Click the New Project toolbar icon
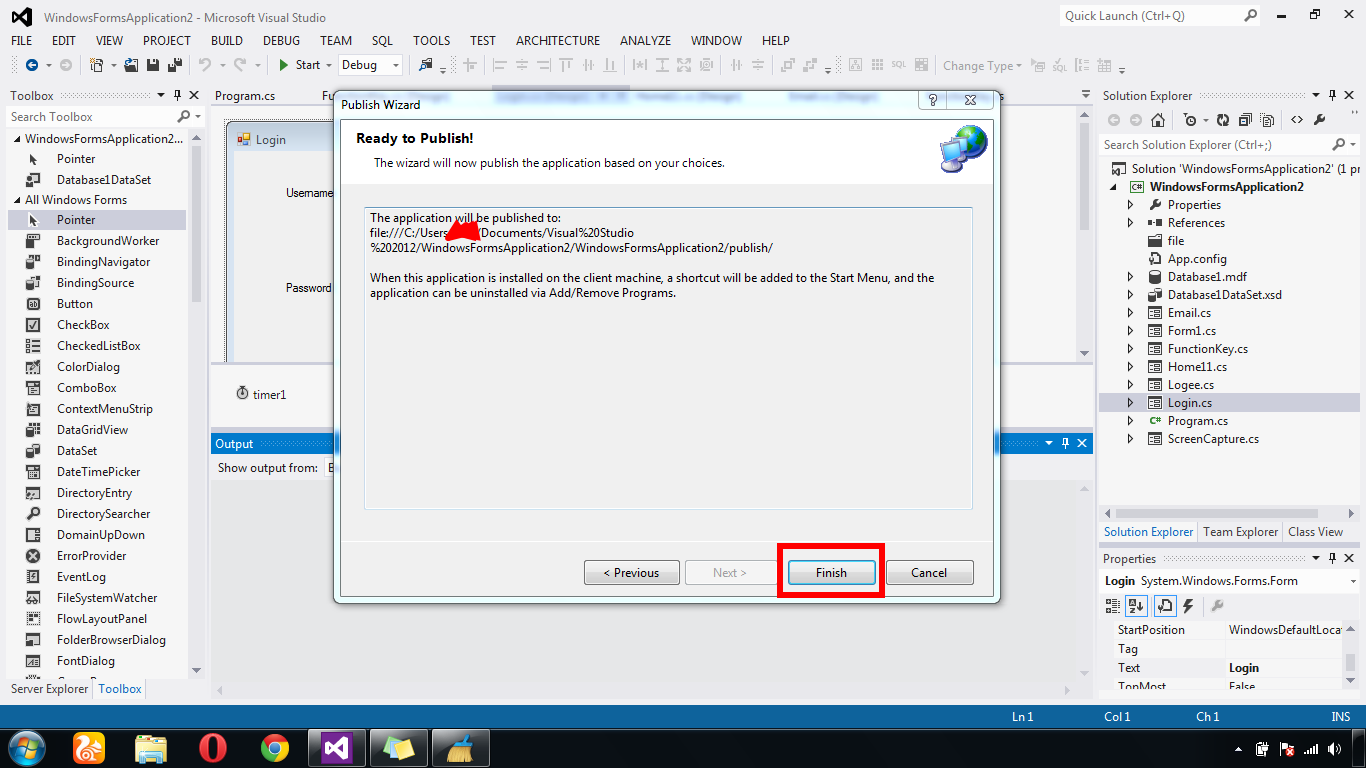The image size is (1366, 768). coord(96,65)
